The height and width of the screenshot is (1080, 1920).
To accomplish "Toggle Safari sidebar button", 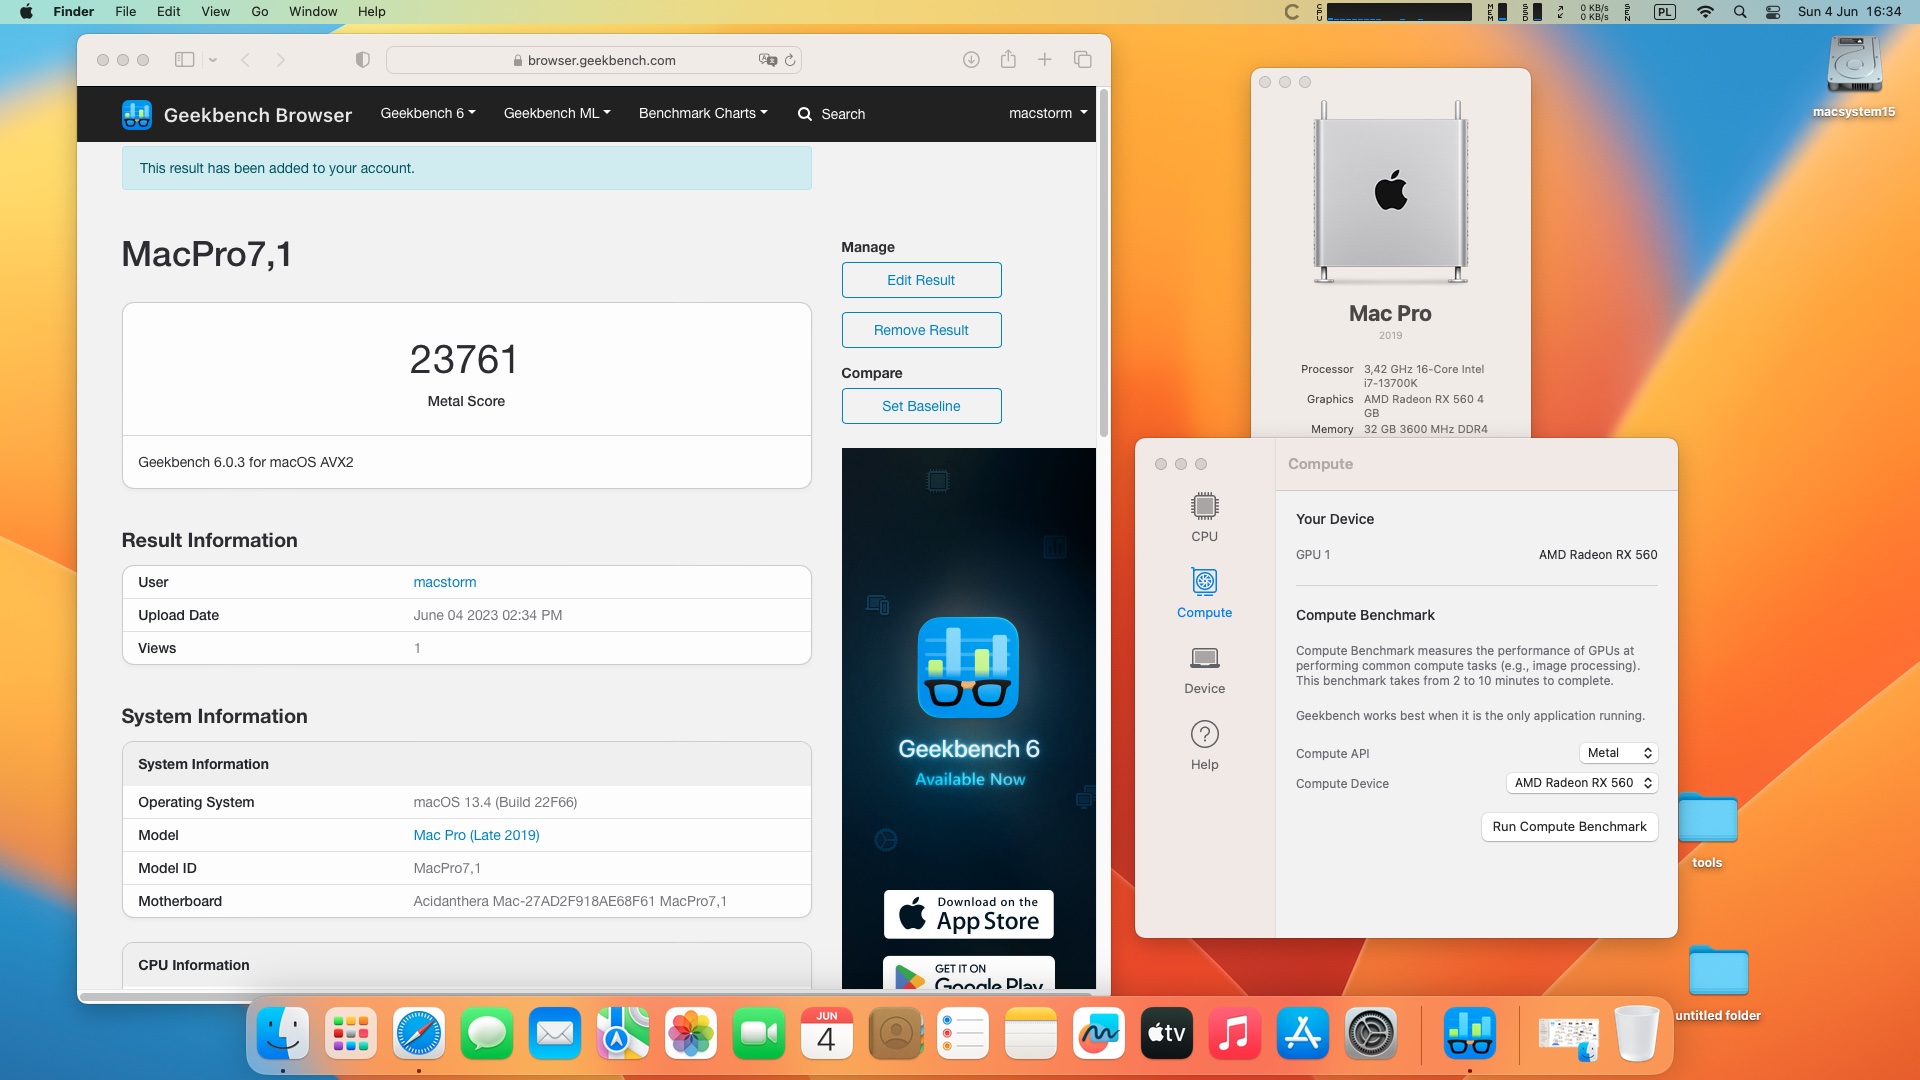I will tap(184, 60).
